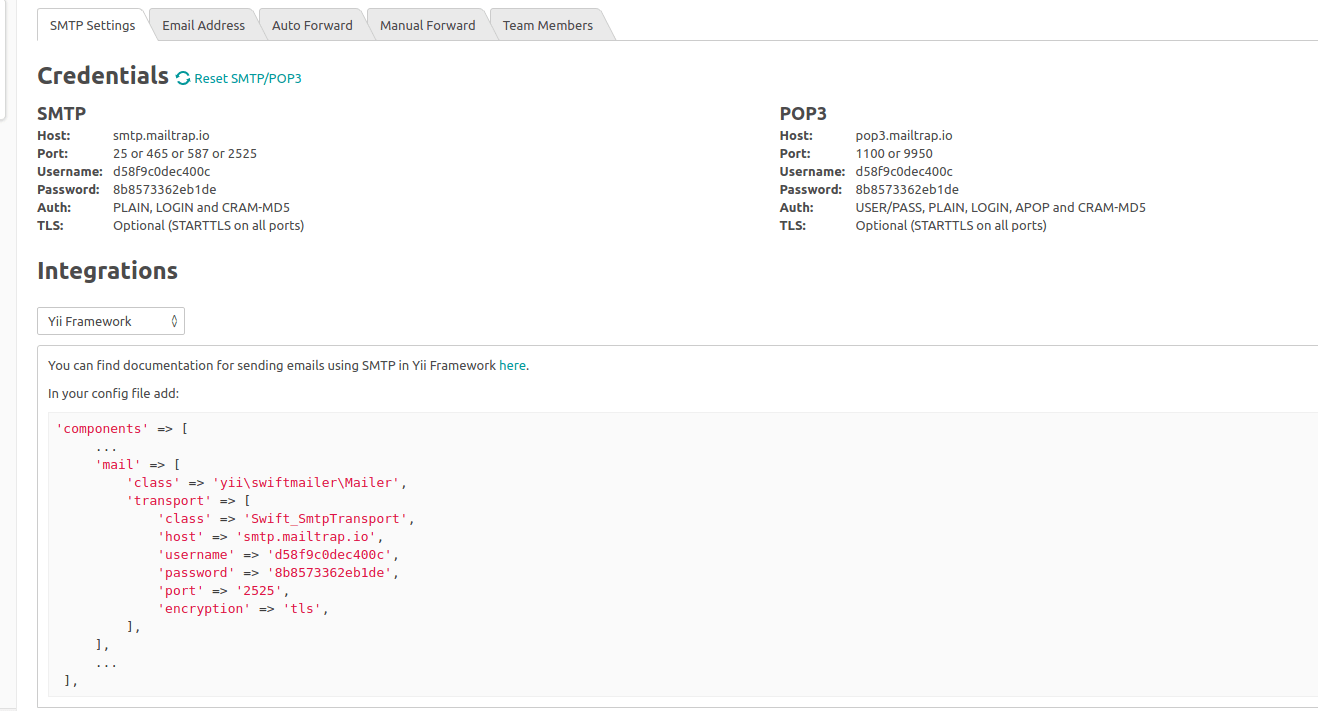
Task: Click the SMTP username d58f9c0dec400c
Action: tap(161, 171)
